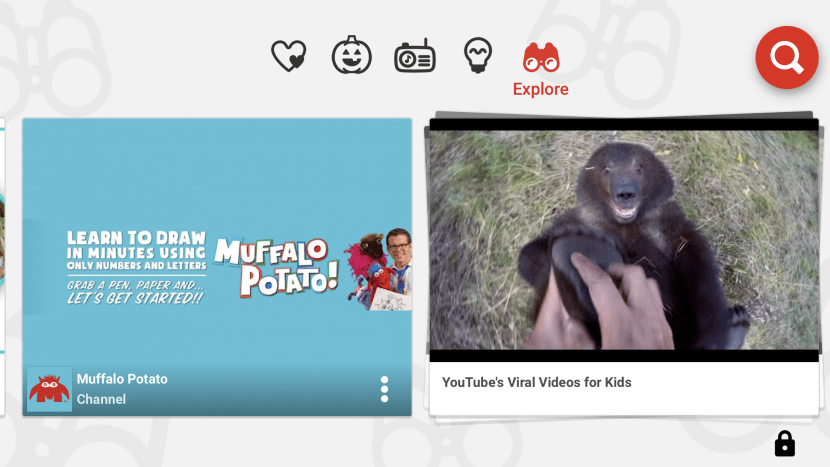Select the binoculars Explore icon
Viewport: 830px width, 467px height.
(541, 57)
